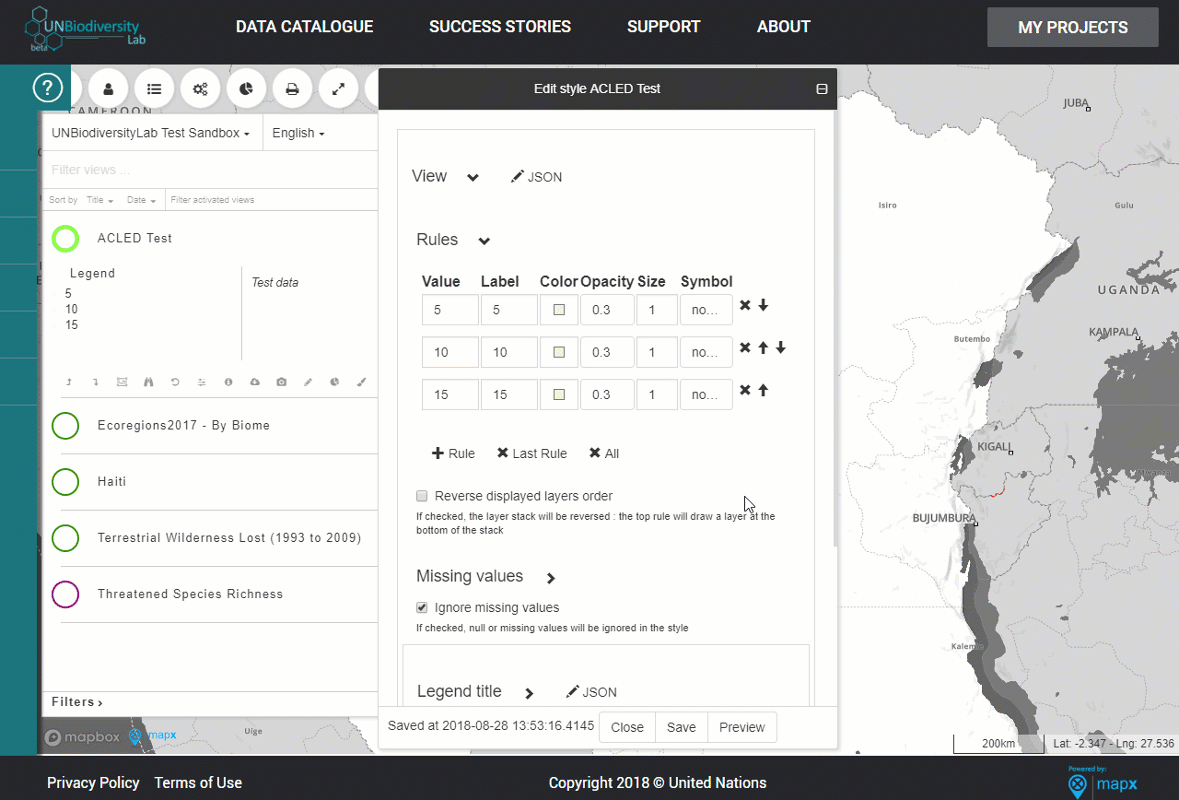Add a new rule with + Rule
The image size is (1179, 800).
(453, 453)
